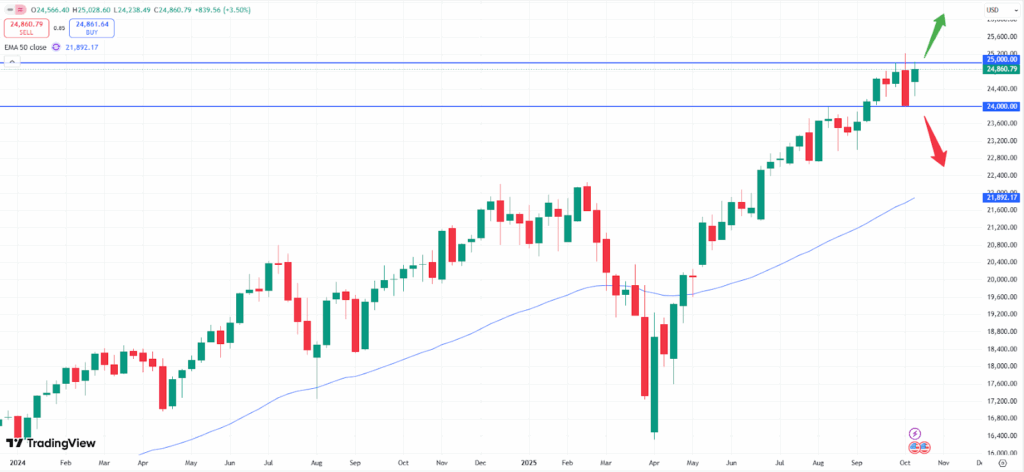Click the flag icons on time axis
Screen dimensions: 1024x472
click(x=922, y=448)
